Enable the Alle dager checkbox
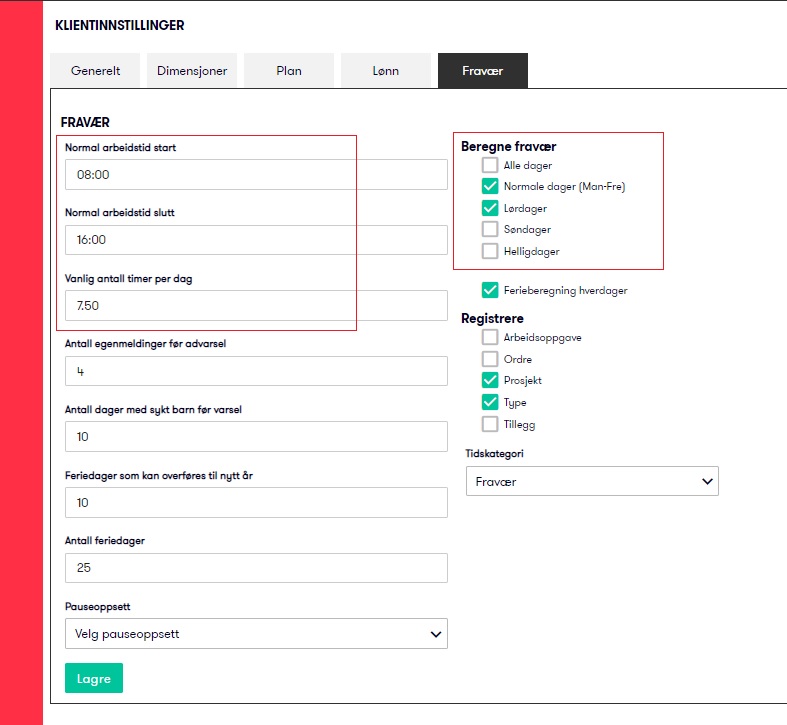This screenshot has width=787, height=725. coord(490,165)
